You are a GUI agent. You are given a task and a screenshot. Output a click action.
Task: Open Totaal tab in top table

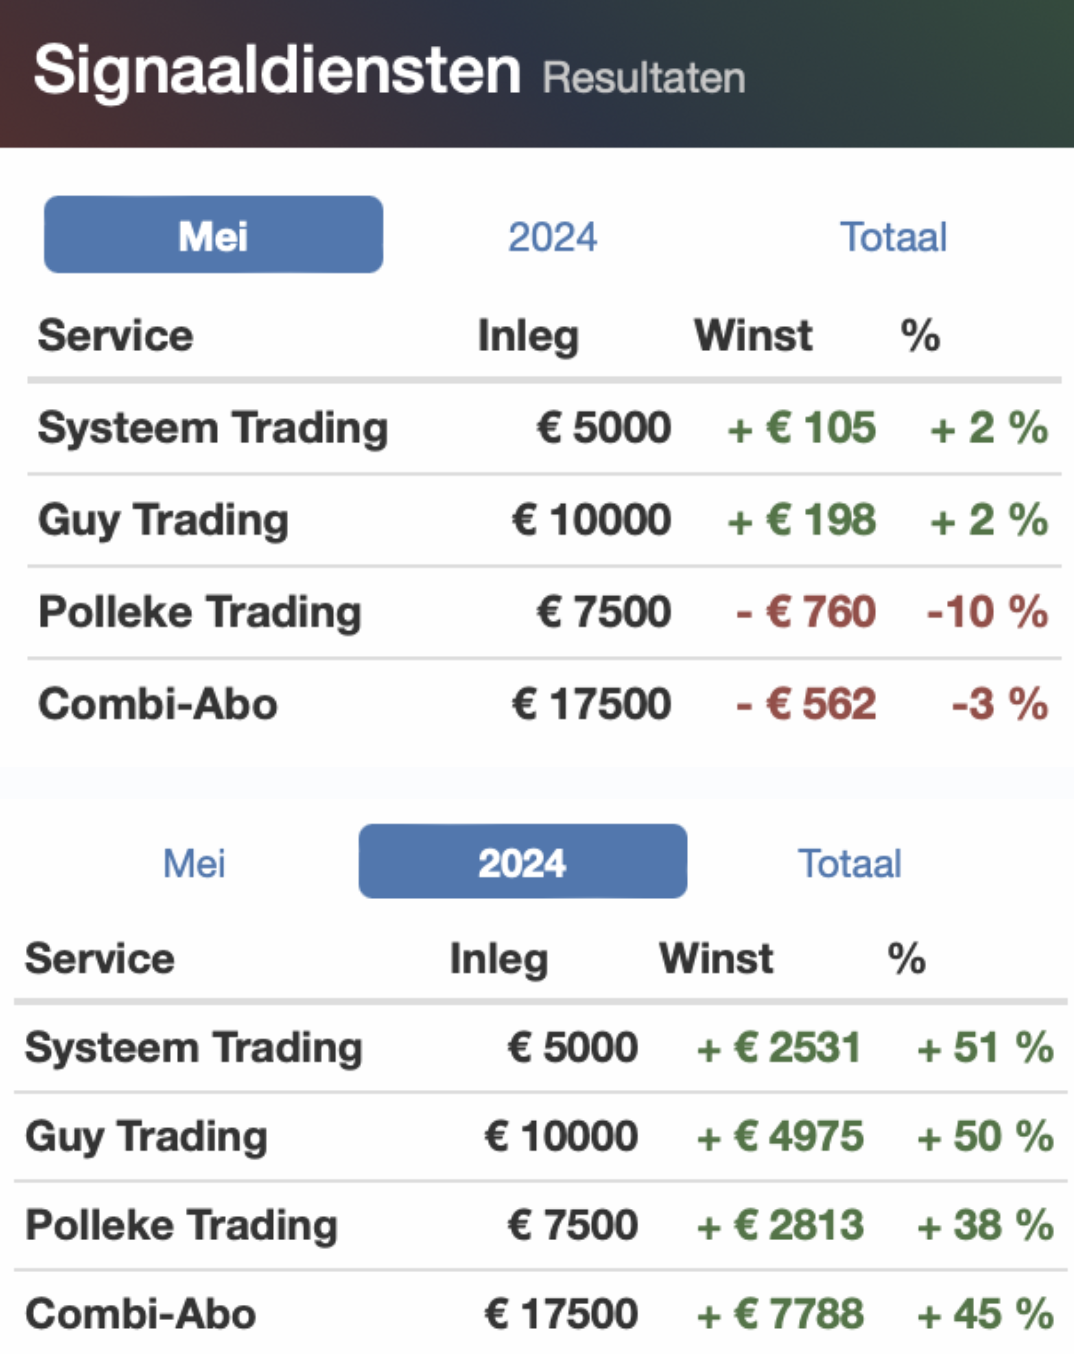893,237
